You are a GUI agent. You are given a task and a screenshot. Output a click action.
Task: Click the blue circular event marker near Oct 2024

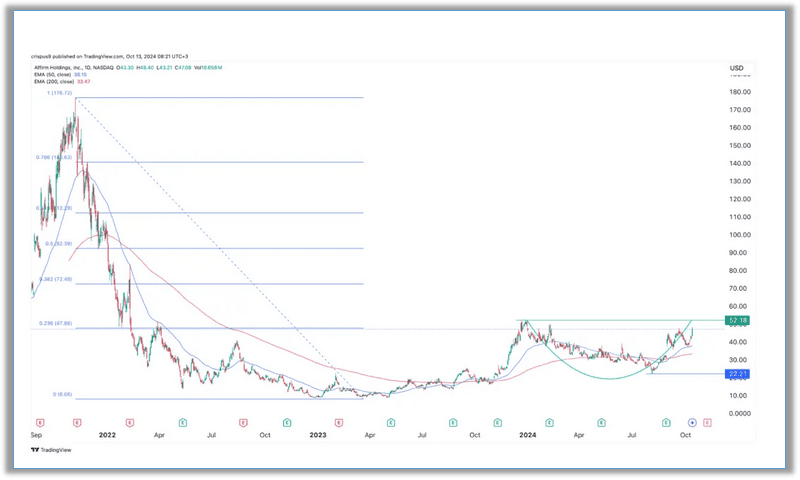(x=692, y=422)
